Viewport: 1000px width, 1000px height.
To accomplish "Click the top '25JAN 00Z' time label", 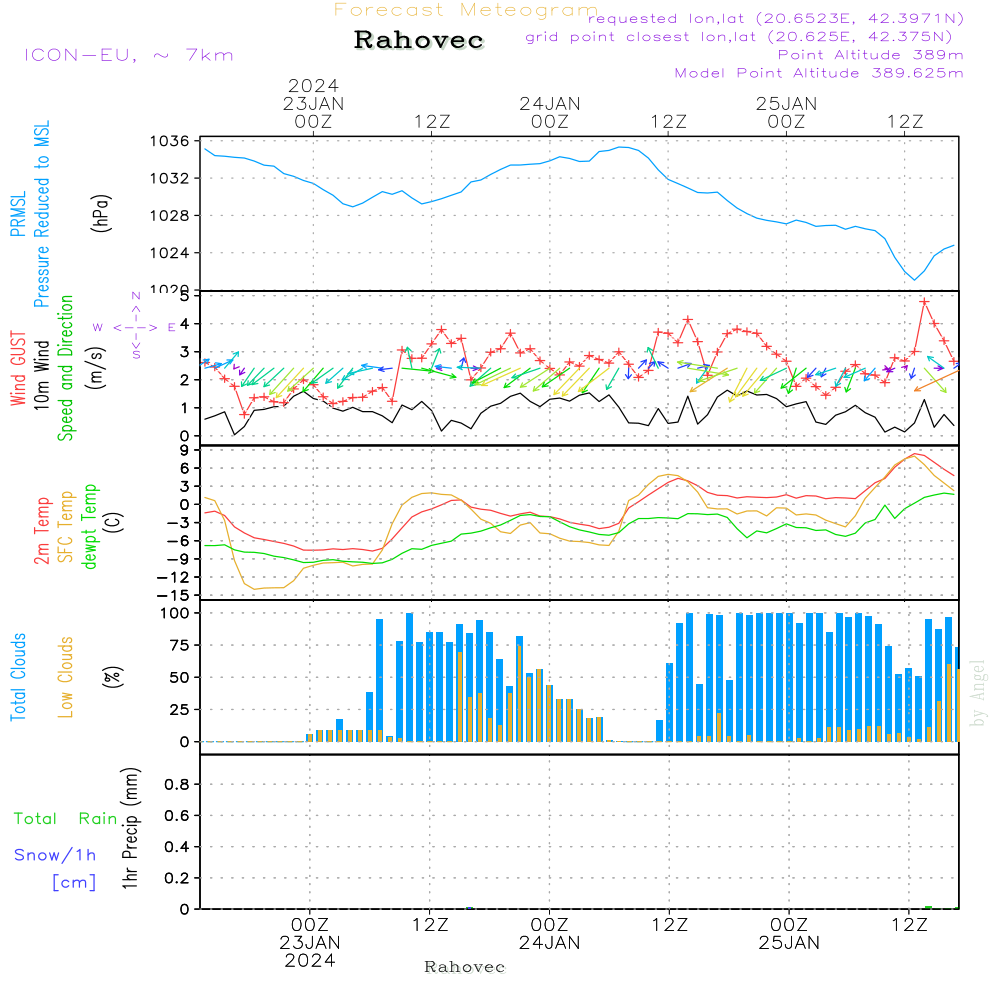I will coord(786,112).
